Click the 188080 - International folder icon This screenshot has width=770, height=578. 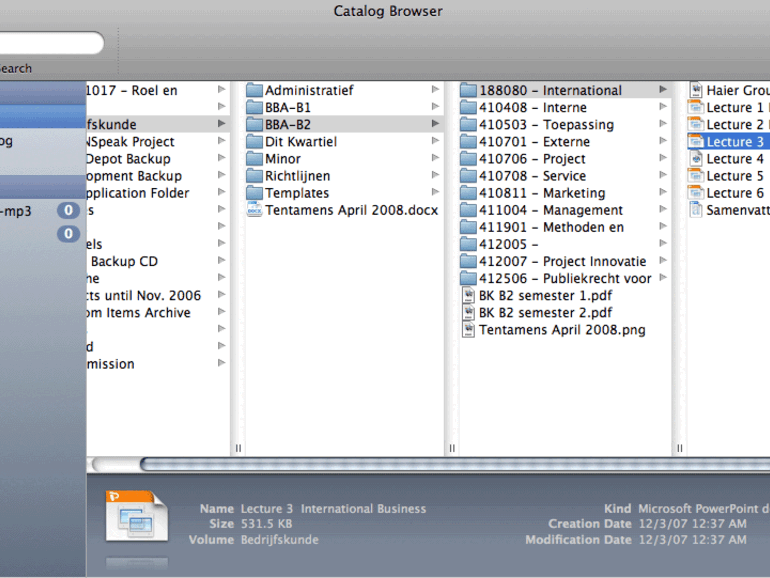tap(468, 90)
